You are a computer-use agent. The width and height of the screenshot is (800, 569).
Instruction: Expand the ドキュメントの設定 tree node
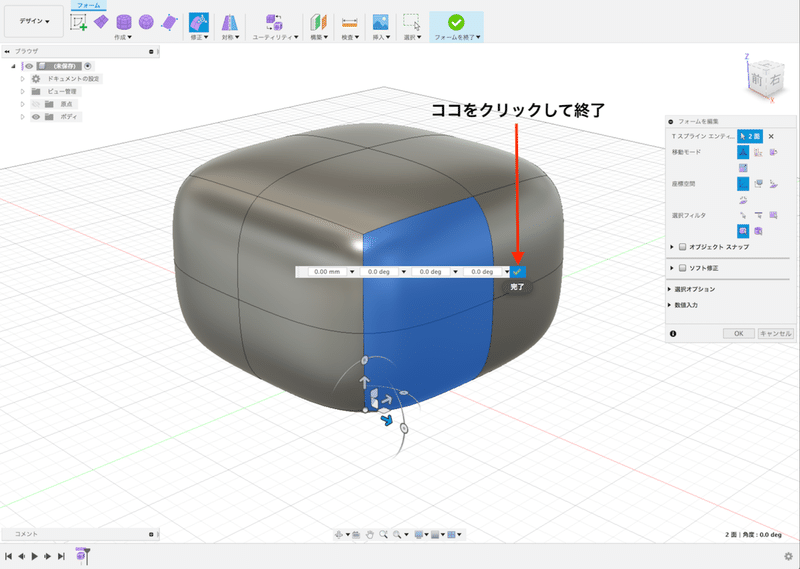coord(22,79)
